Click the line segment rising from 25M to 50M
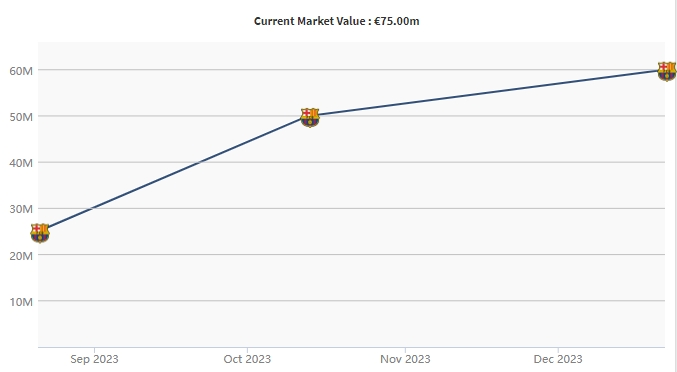This screenshot has width=677, height=372. [174, 173]
